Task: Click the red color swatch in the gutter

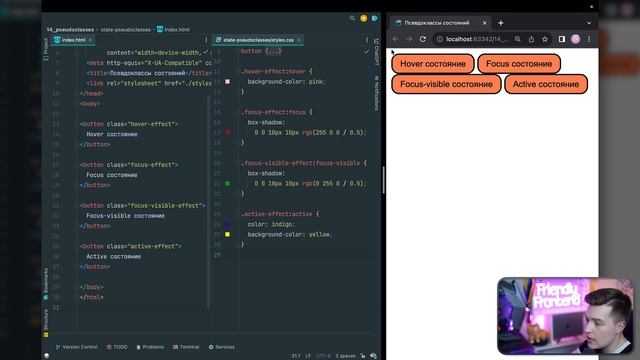Action: (x=228, y=133)
